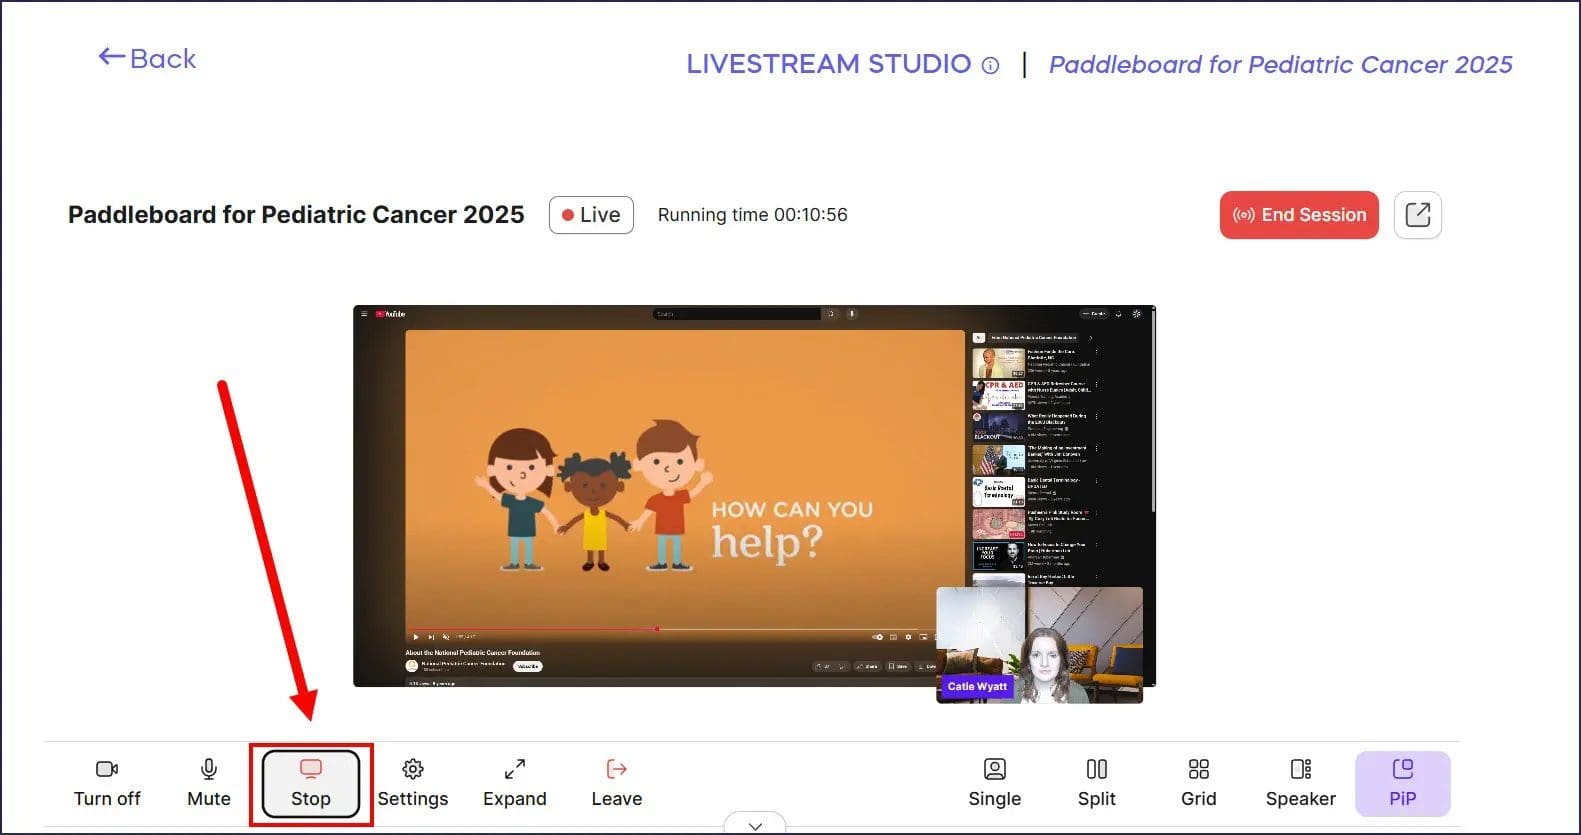Switch to Single layout
This screenshot has width=1581, height=835.
(994, 783)
